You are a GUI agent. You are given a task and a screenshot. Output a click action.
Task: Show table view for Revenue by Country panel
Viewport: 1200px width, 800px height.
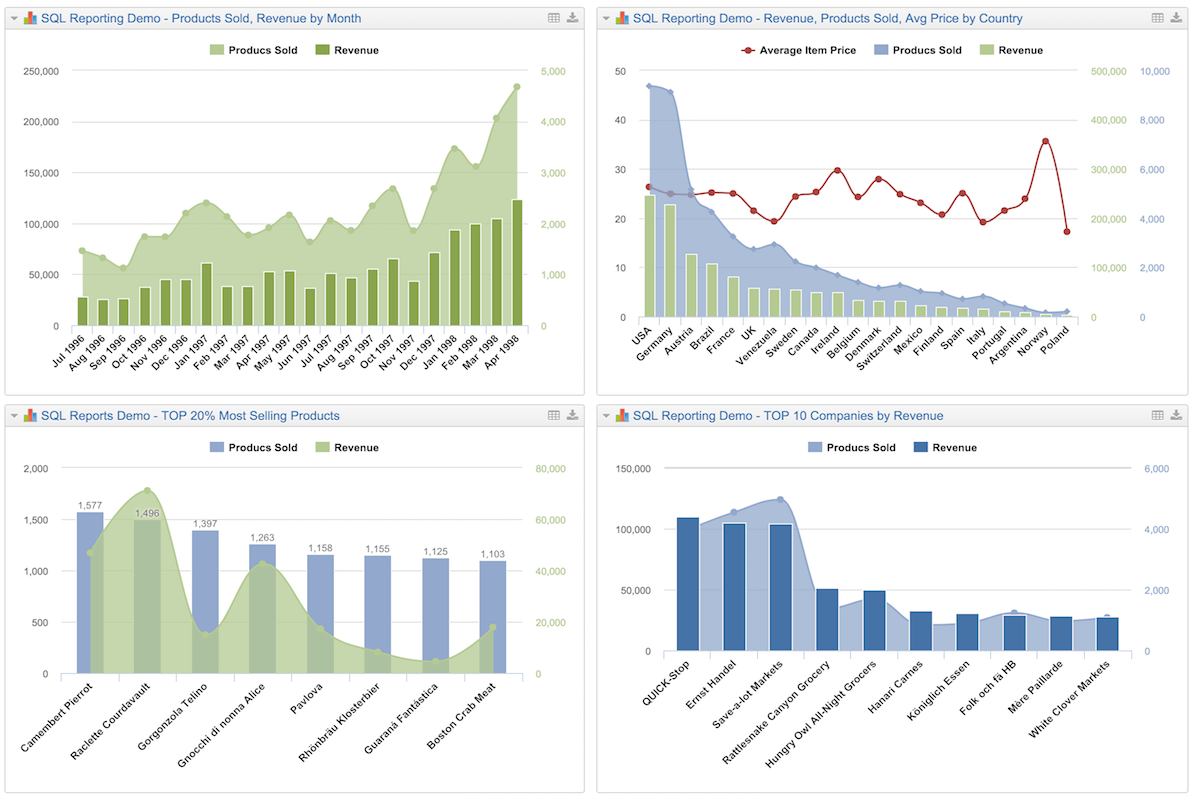(x=1158, y=18)
